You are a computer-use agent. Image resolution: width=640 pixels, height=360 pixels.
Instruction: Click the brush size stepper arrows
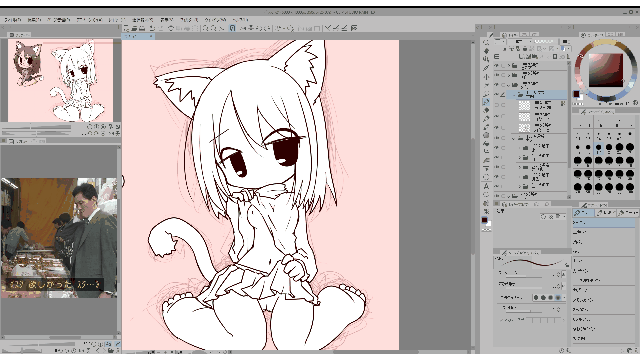coord(558,275)
